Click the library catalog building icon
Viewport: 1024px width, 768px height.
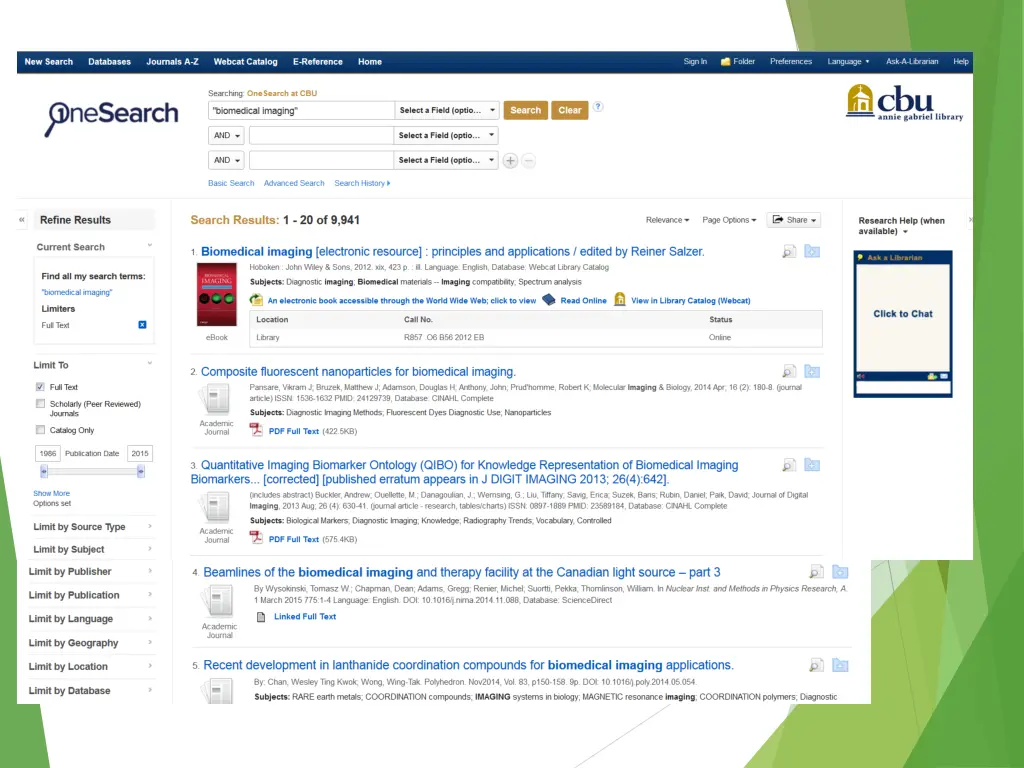[x=620, y=300]
